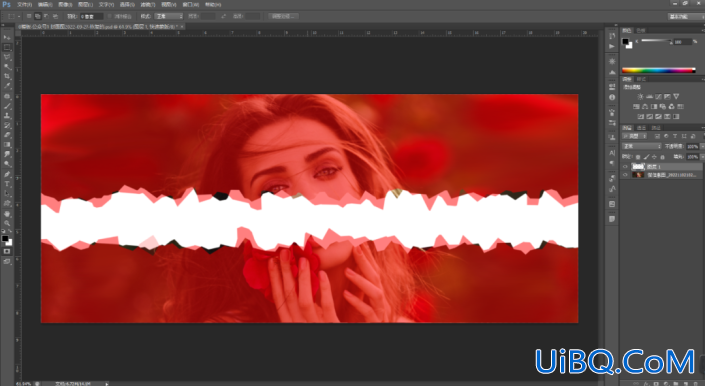This screenshot has height=386, width=705.
Task: Open the Style dropdown in options bar
Action: 169,16
